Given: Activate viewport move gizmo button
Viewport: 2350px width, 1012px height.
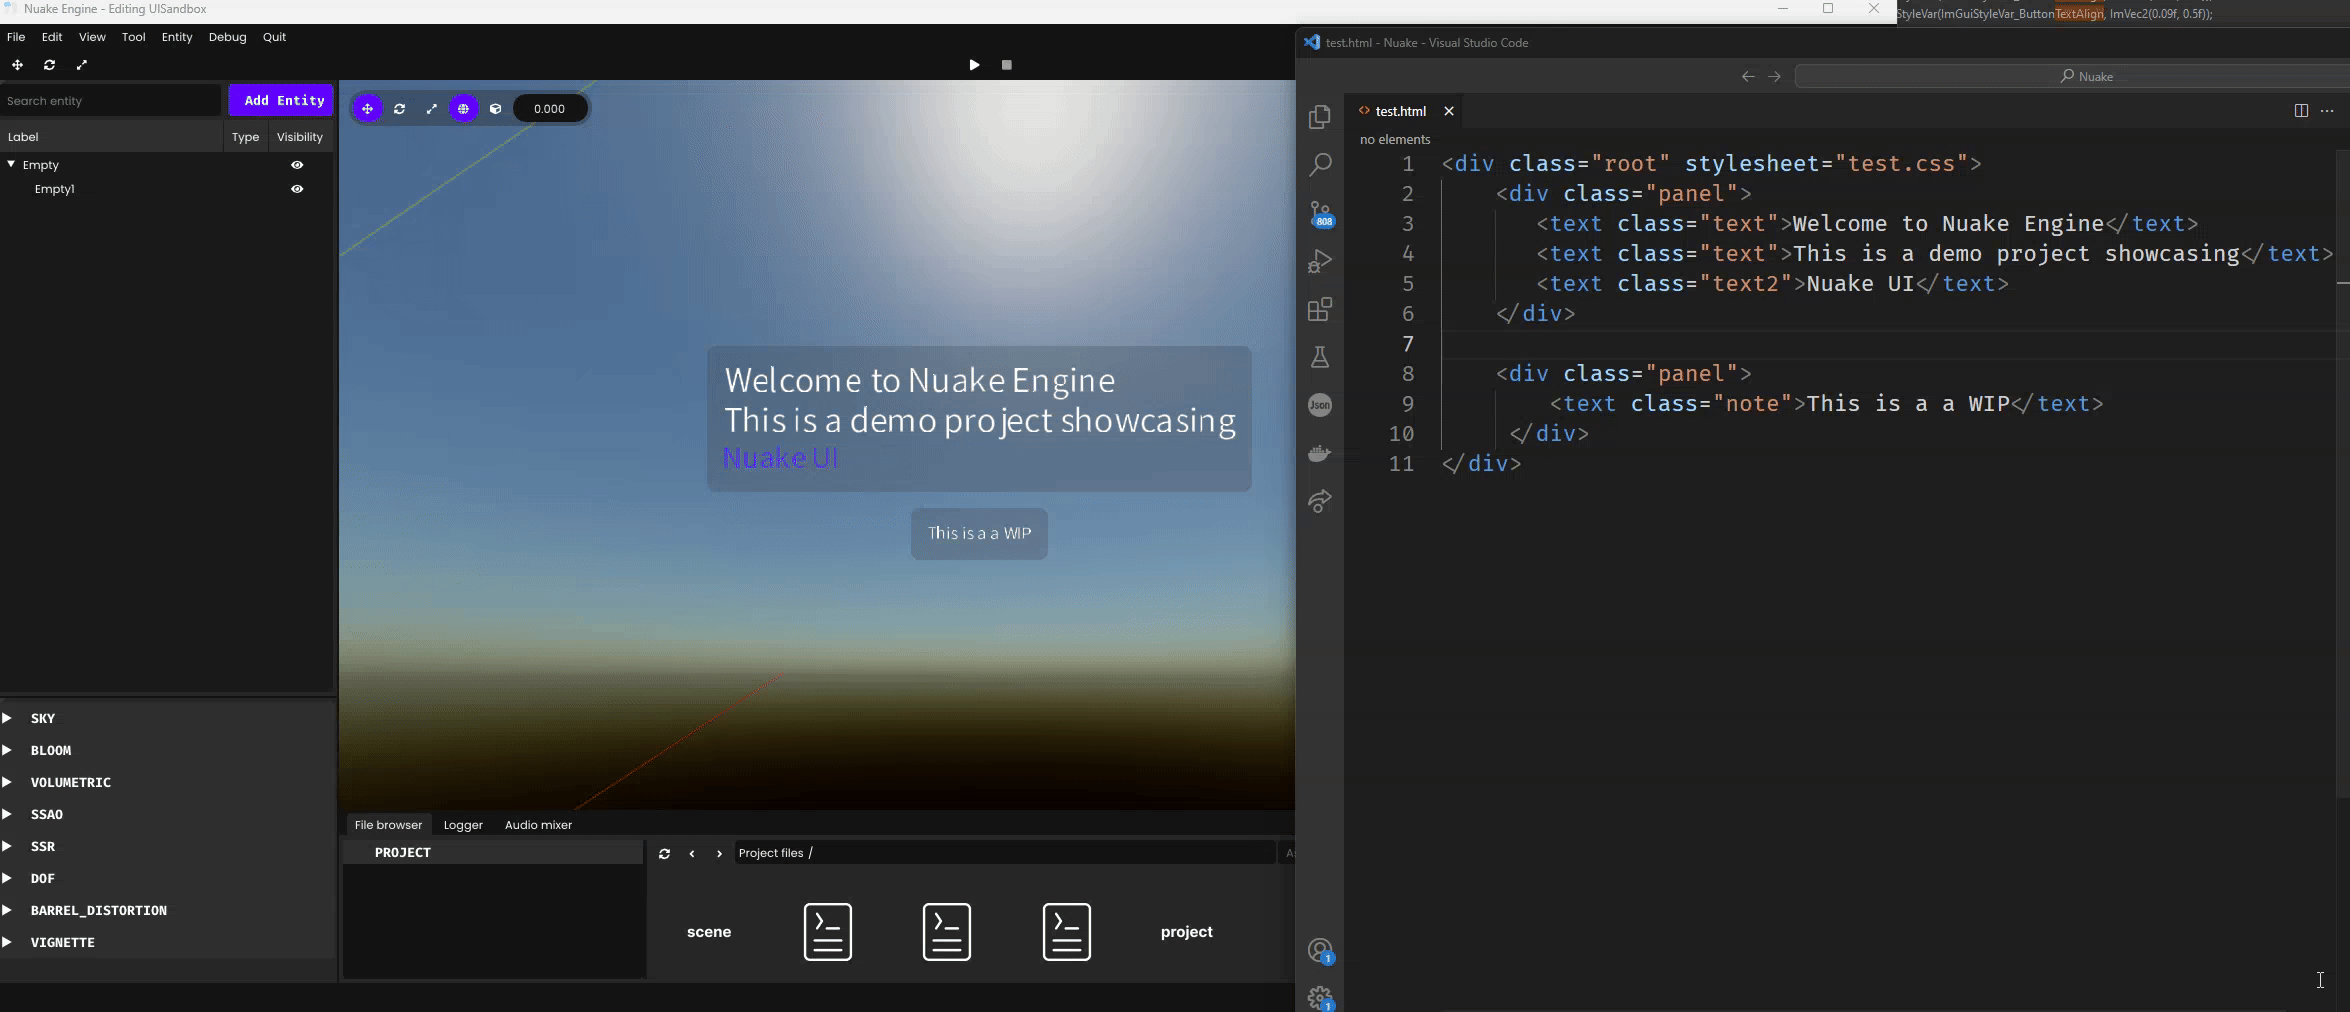Looking at the screenshot, I should pyautogui.click(x=368, y=109).
